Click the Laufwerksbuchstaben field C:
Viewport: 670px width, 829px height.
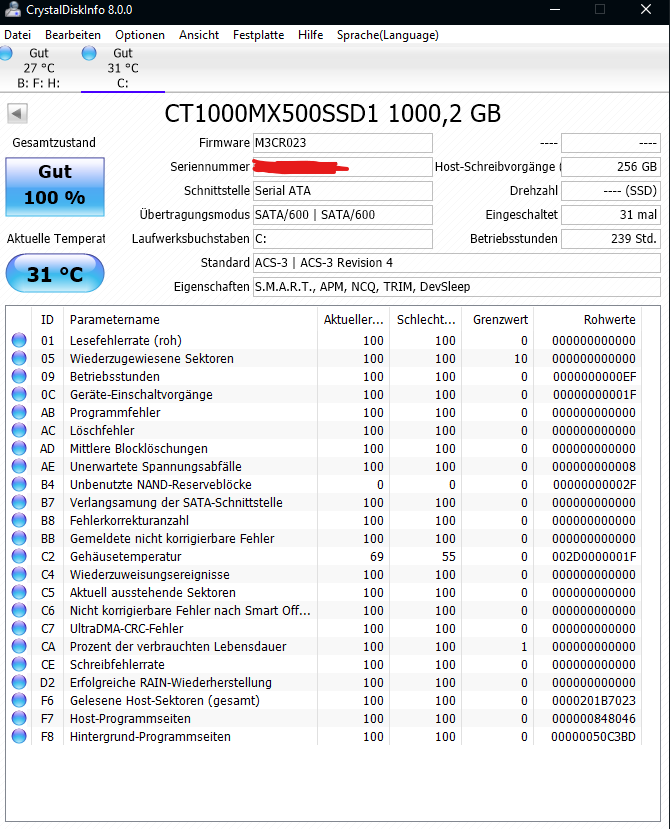(343, 239)
